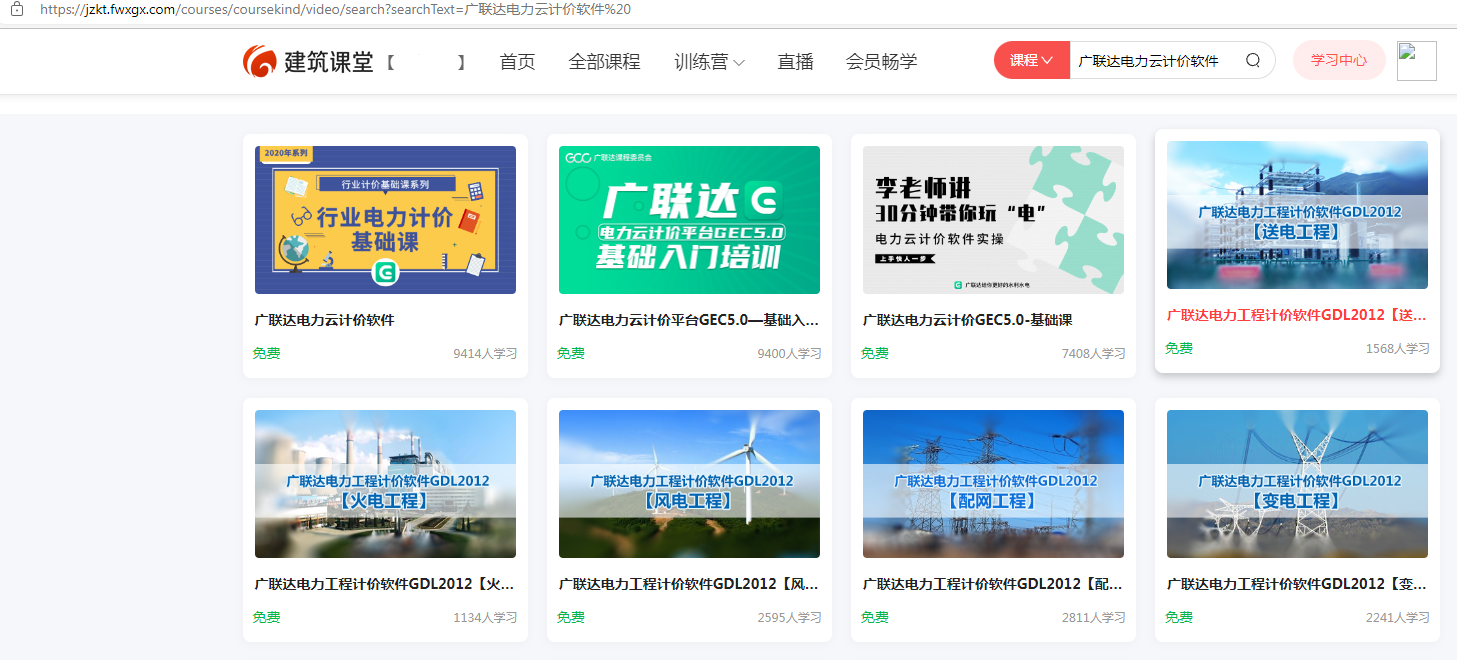
Task: Click the browser URL address text
Action: [x=335, y=9]
